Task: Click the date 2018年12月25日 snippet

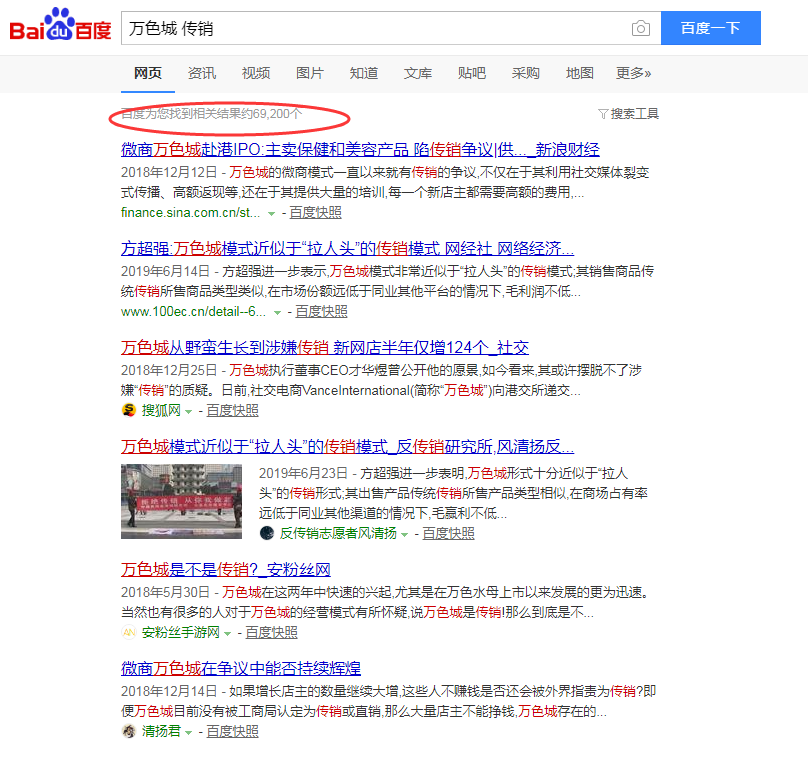Action: [x=169, y=369]
